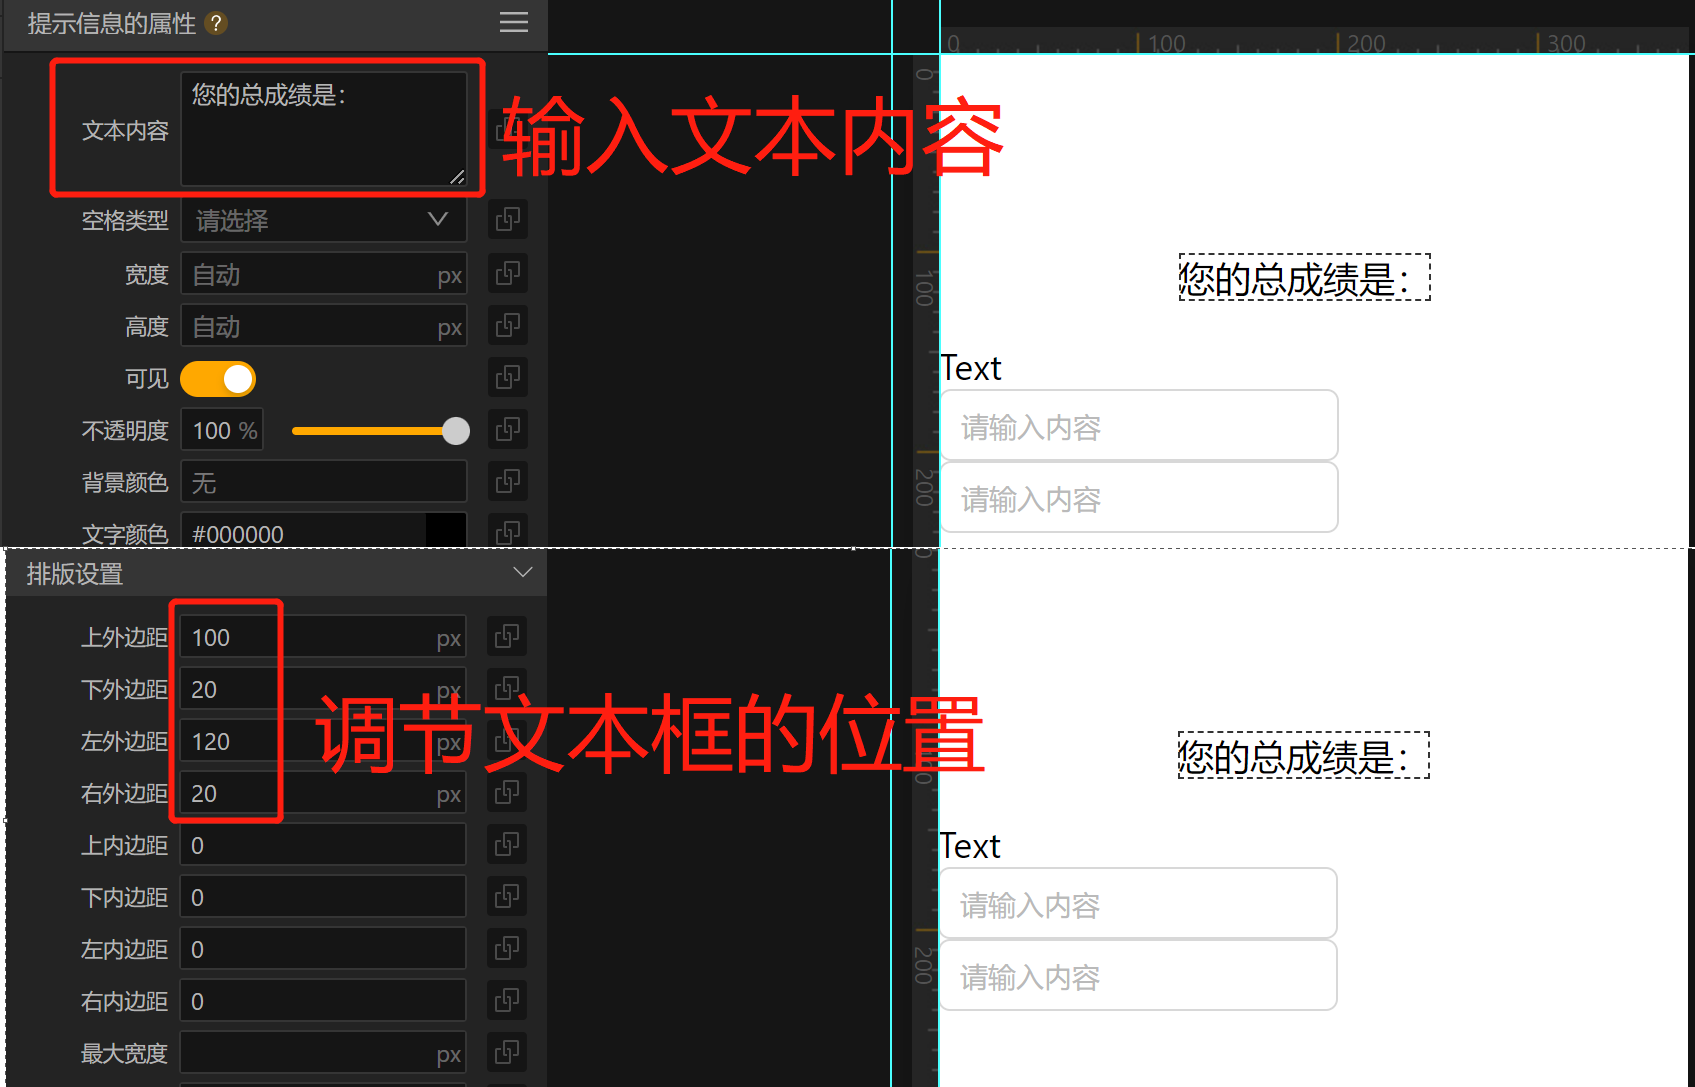Click the 请输入内容 field directly under upper-canvas Text label
1695x1087 pixels.
point(1139,426)
